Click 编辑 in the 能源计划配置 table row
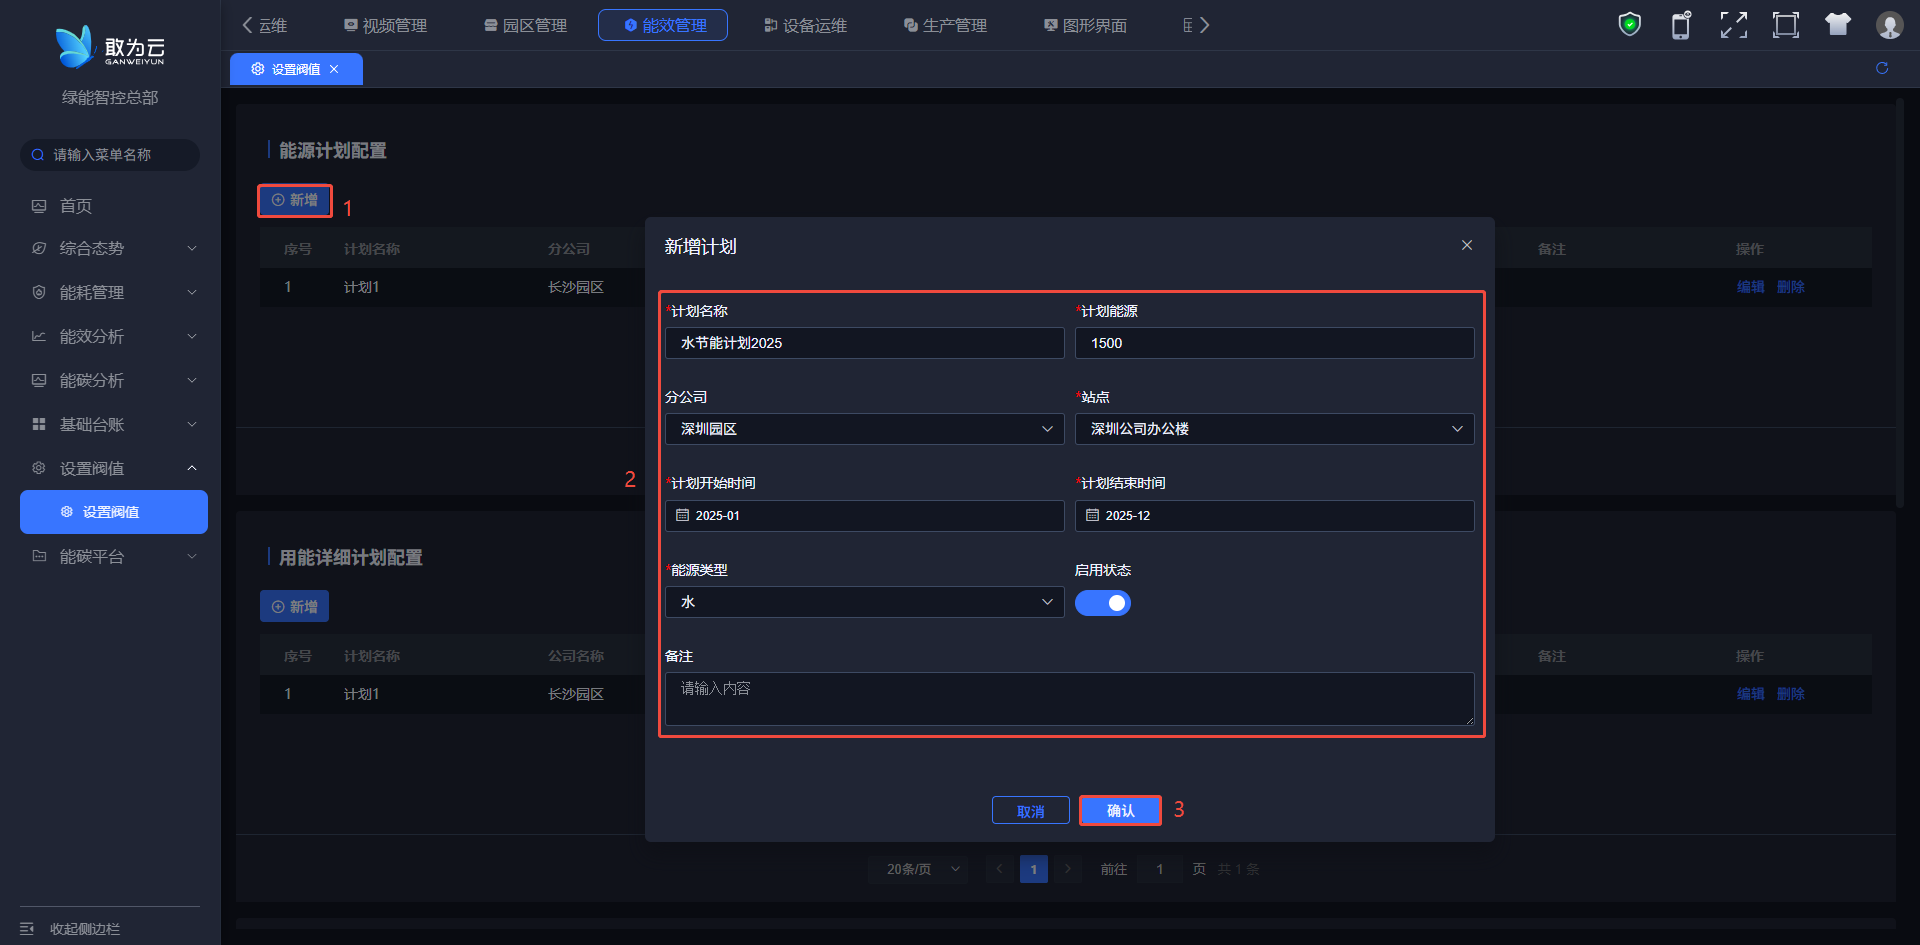This screenshot has height=945, width=1920. 1750,287
